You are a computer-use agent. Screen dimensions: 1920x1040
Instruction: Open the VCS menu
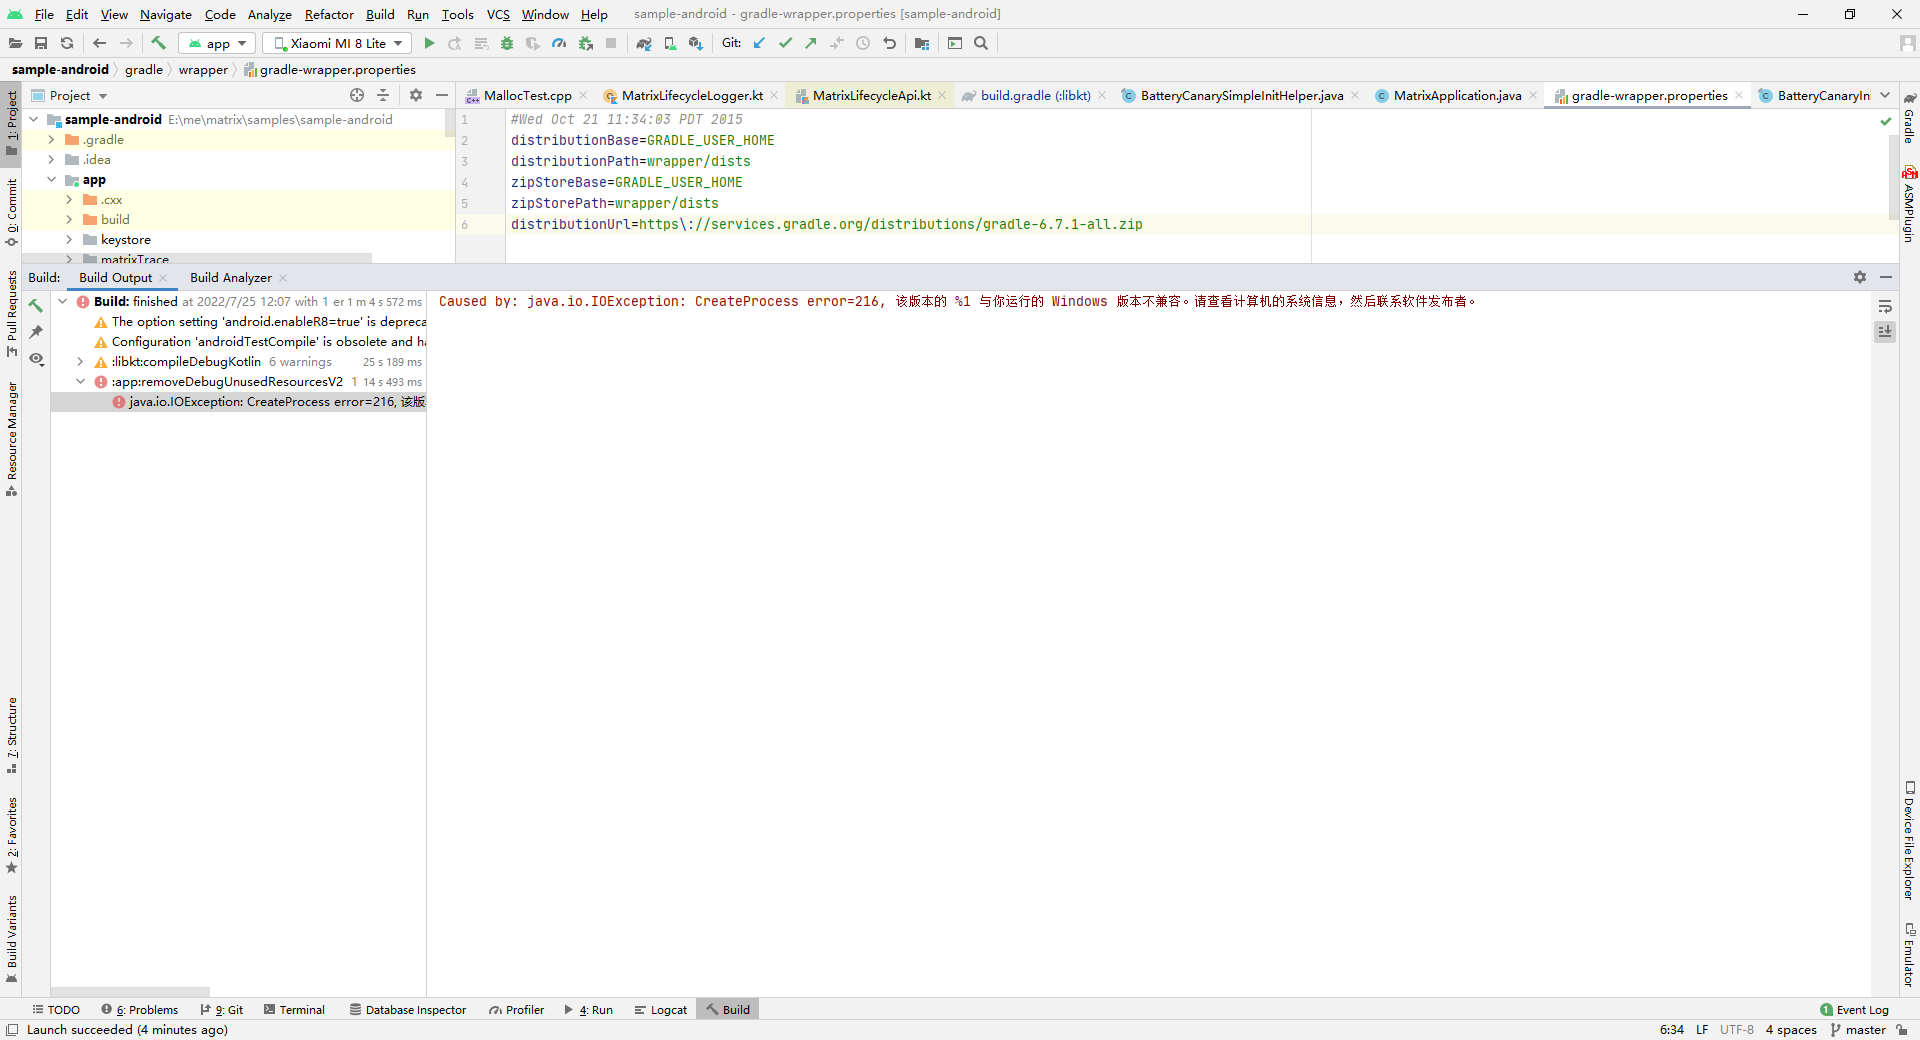click(x=498, y=14)
